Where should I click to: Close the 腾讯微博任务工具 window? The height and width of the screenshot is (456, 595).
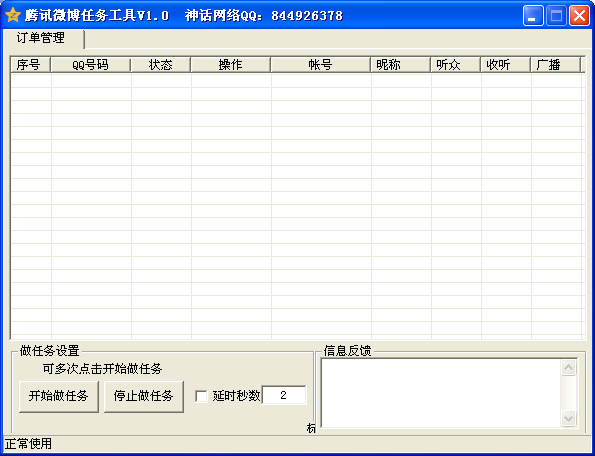[579, 16]
